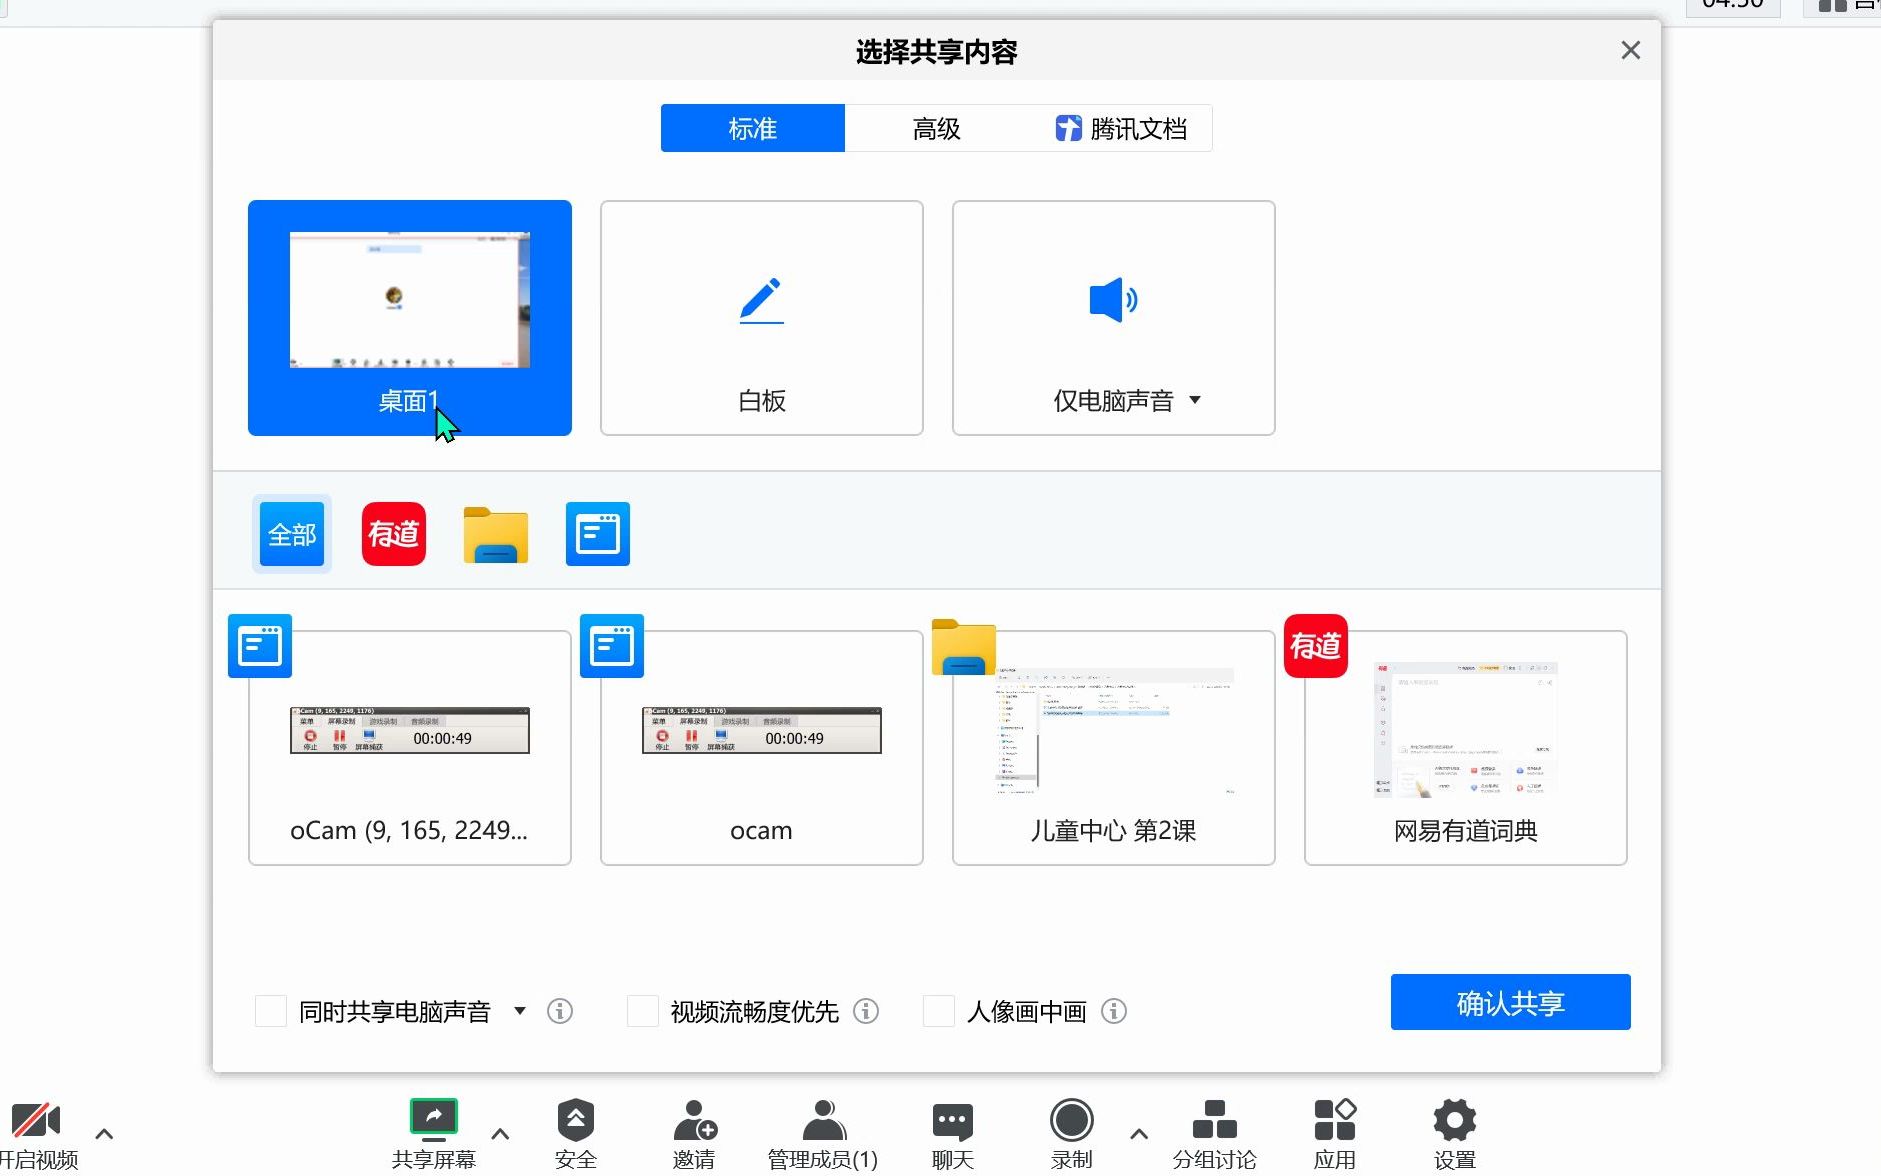Expand the 共享屏幕 options chevron
This screenshot has width=1881, height=1176.
(501, 1134)
